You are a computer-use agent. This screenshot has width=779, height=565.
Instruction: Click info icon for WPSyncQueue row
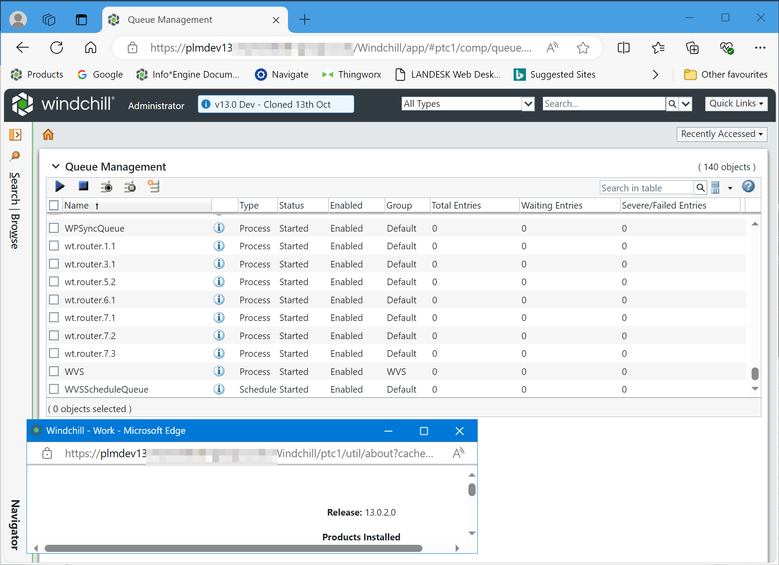pos(219,229)
